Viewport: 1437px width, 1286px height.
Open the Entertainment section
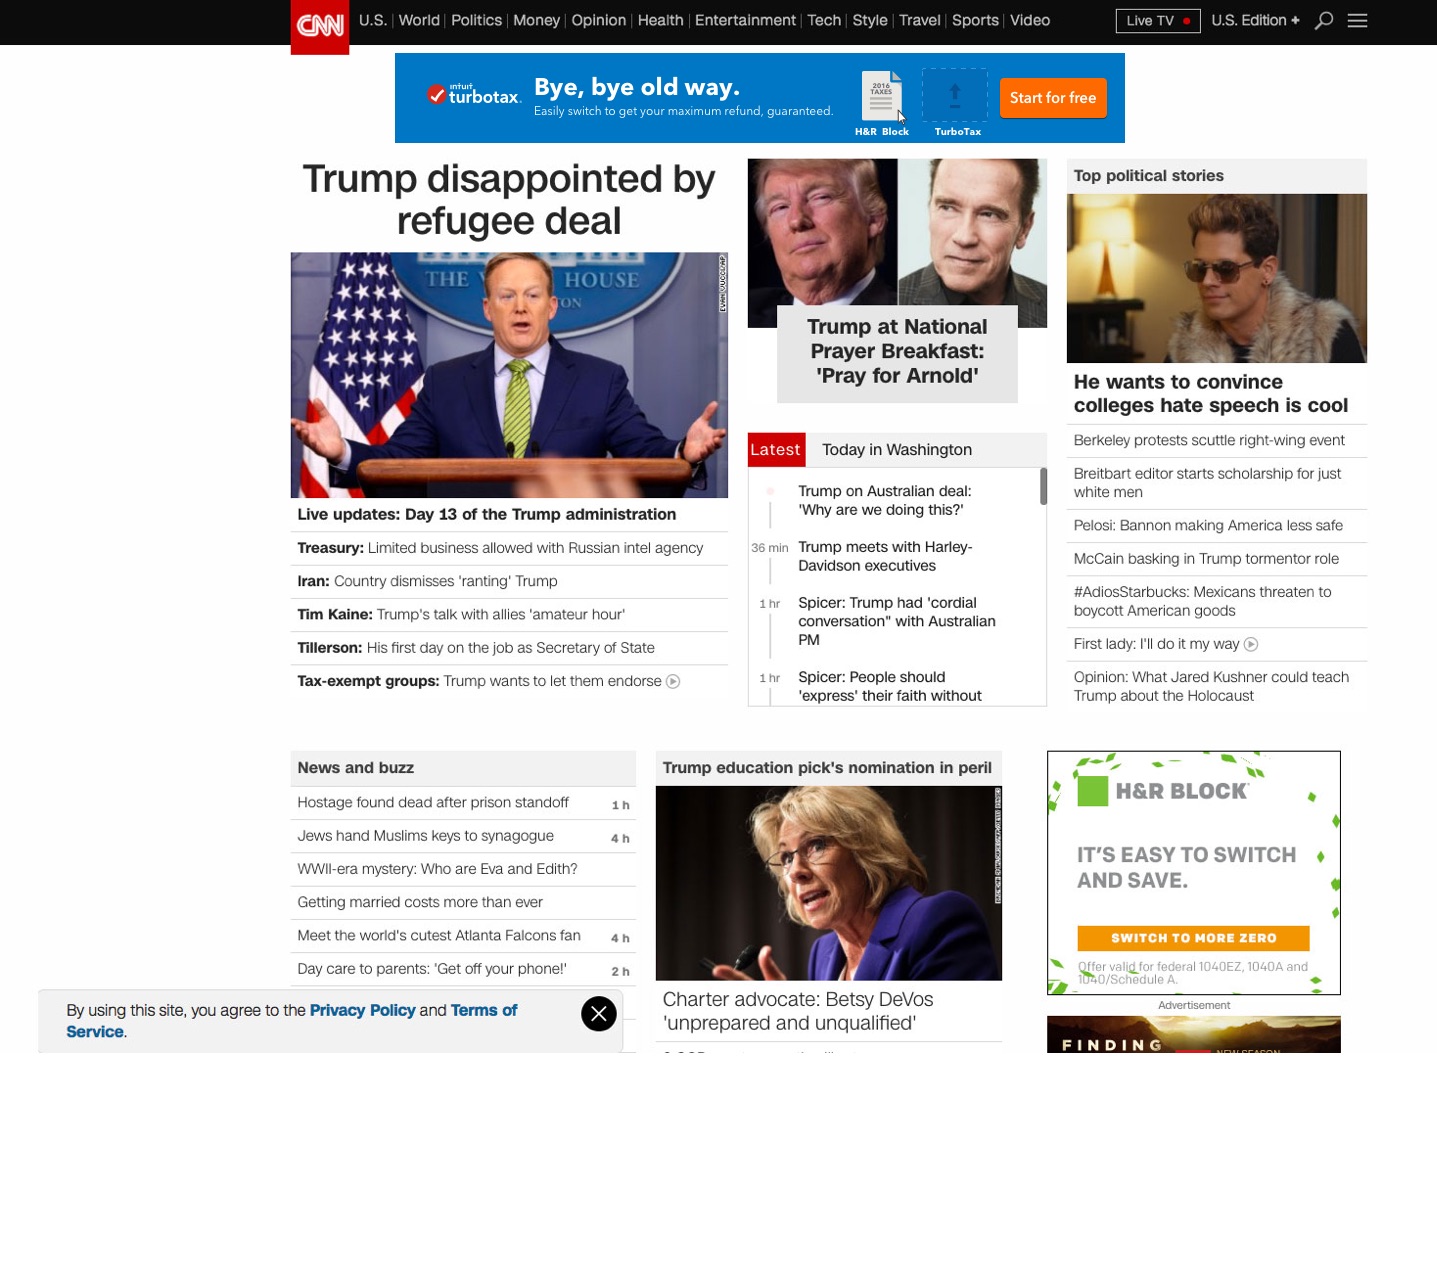745,21
